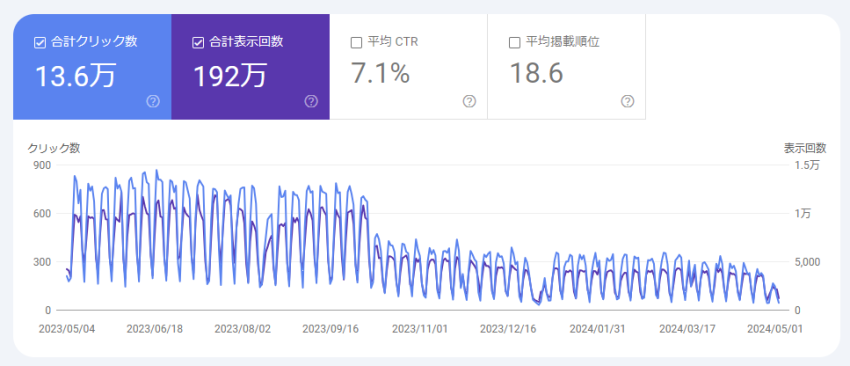Click the help icon for 平均 CTR
The height and width of the screenshot is (366, 850).
(469, 101)
